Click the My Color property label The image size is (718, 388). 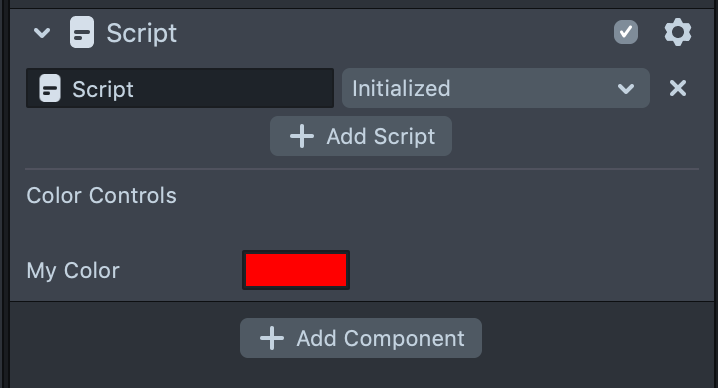coord(73,270)
